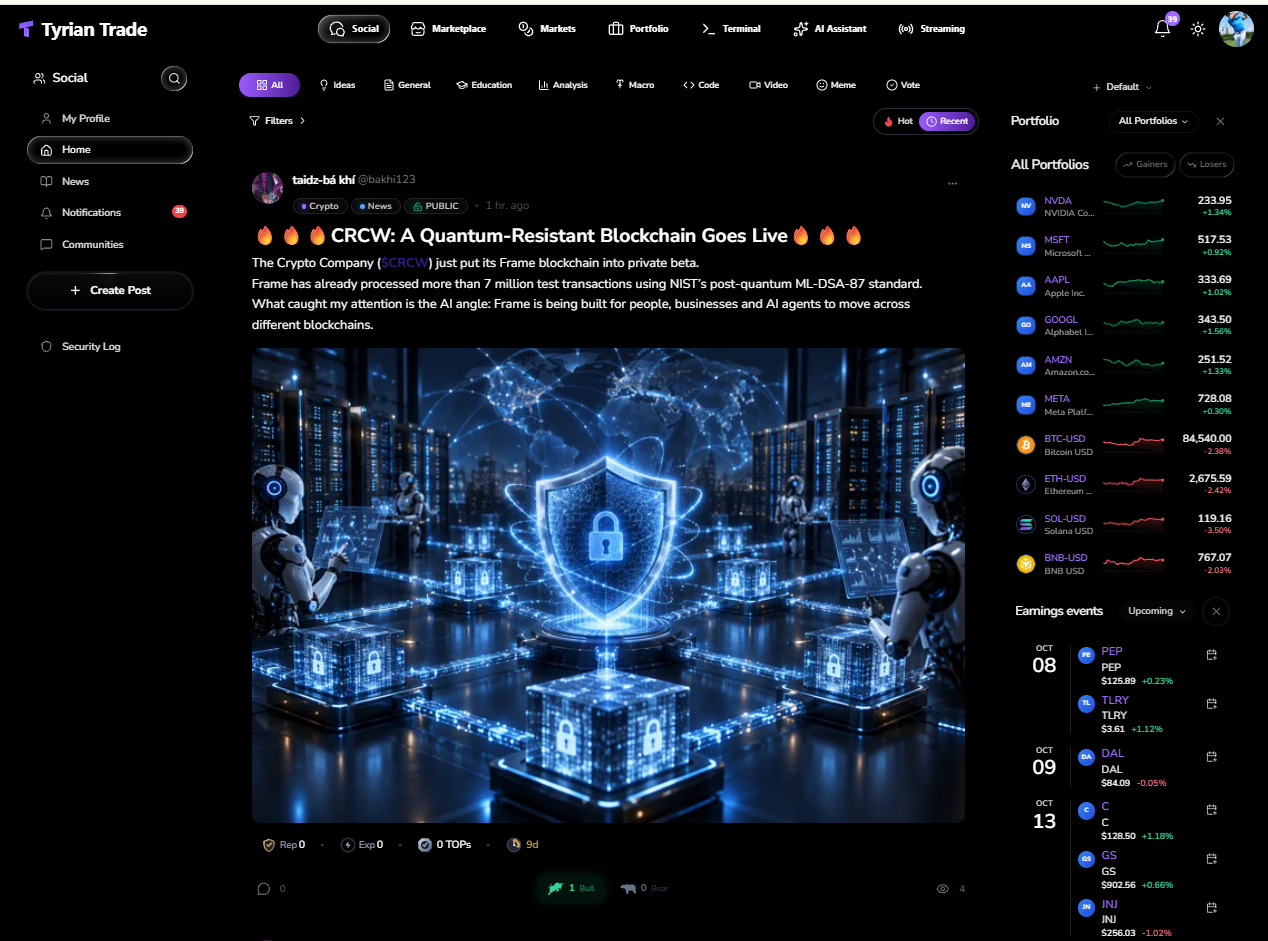Image resolution: width=1268 pixels, height=941 pixels.
Task: Click the comment icon under the post
Action: pos(264,888)
